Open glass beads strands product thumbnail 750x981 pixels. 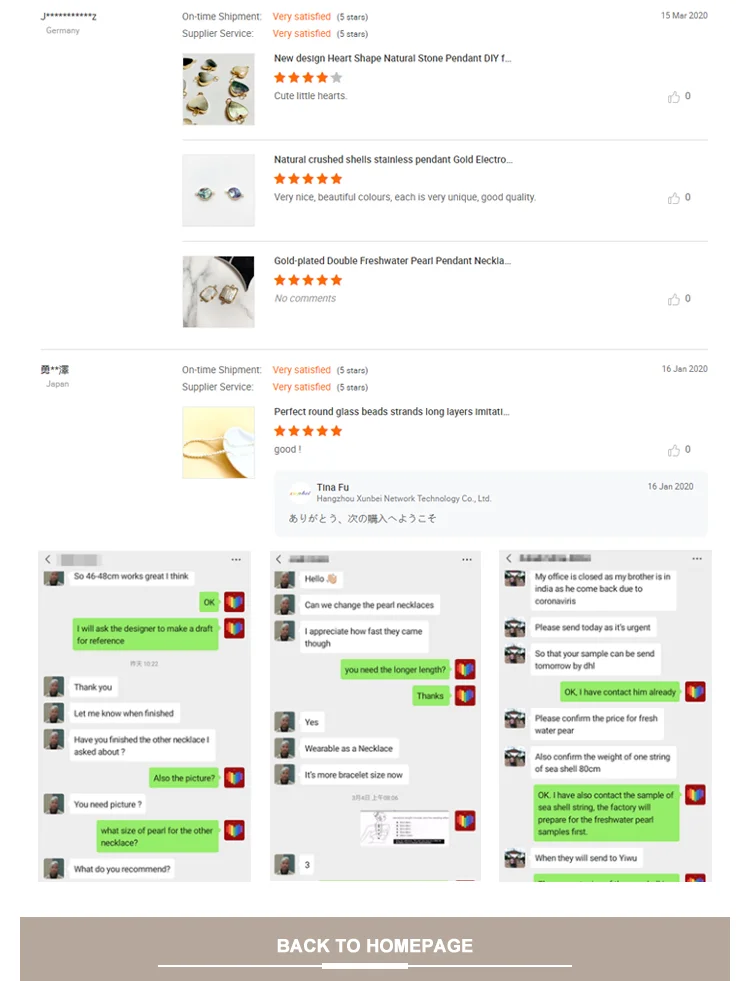218,442
